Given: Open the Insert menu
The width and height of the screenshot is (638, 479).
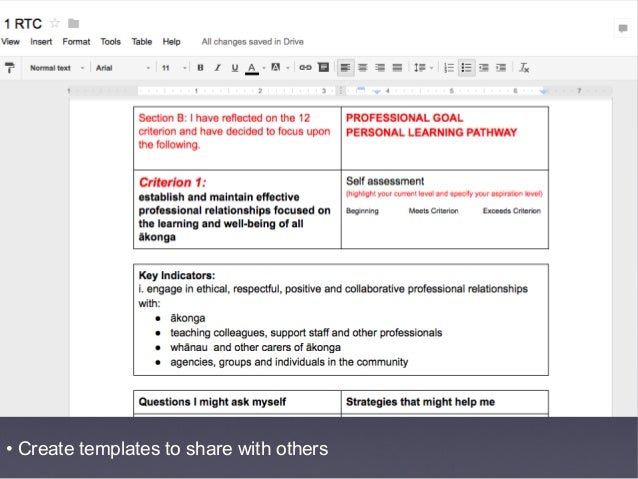Looking at the screenshot, I should click(x=41, y=42).
